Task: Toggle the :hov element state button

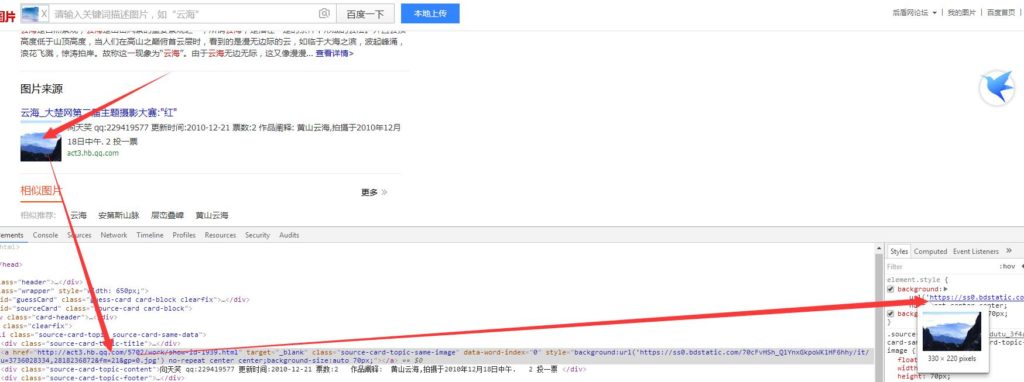Action: coord(1007,266)
